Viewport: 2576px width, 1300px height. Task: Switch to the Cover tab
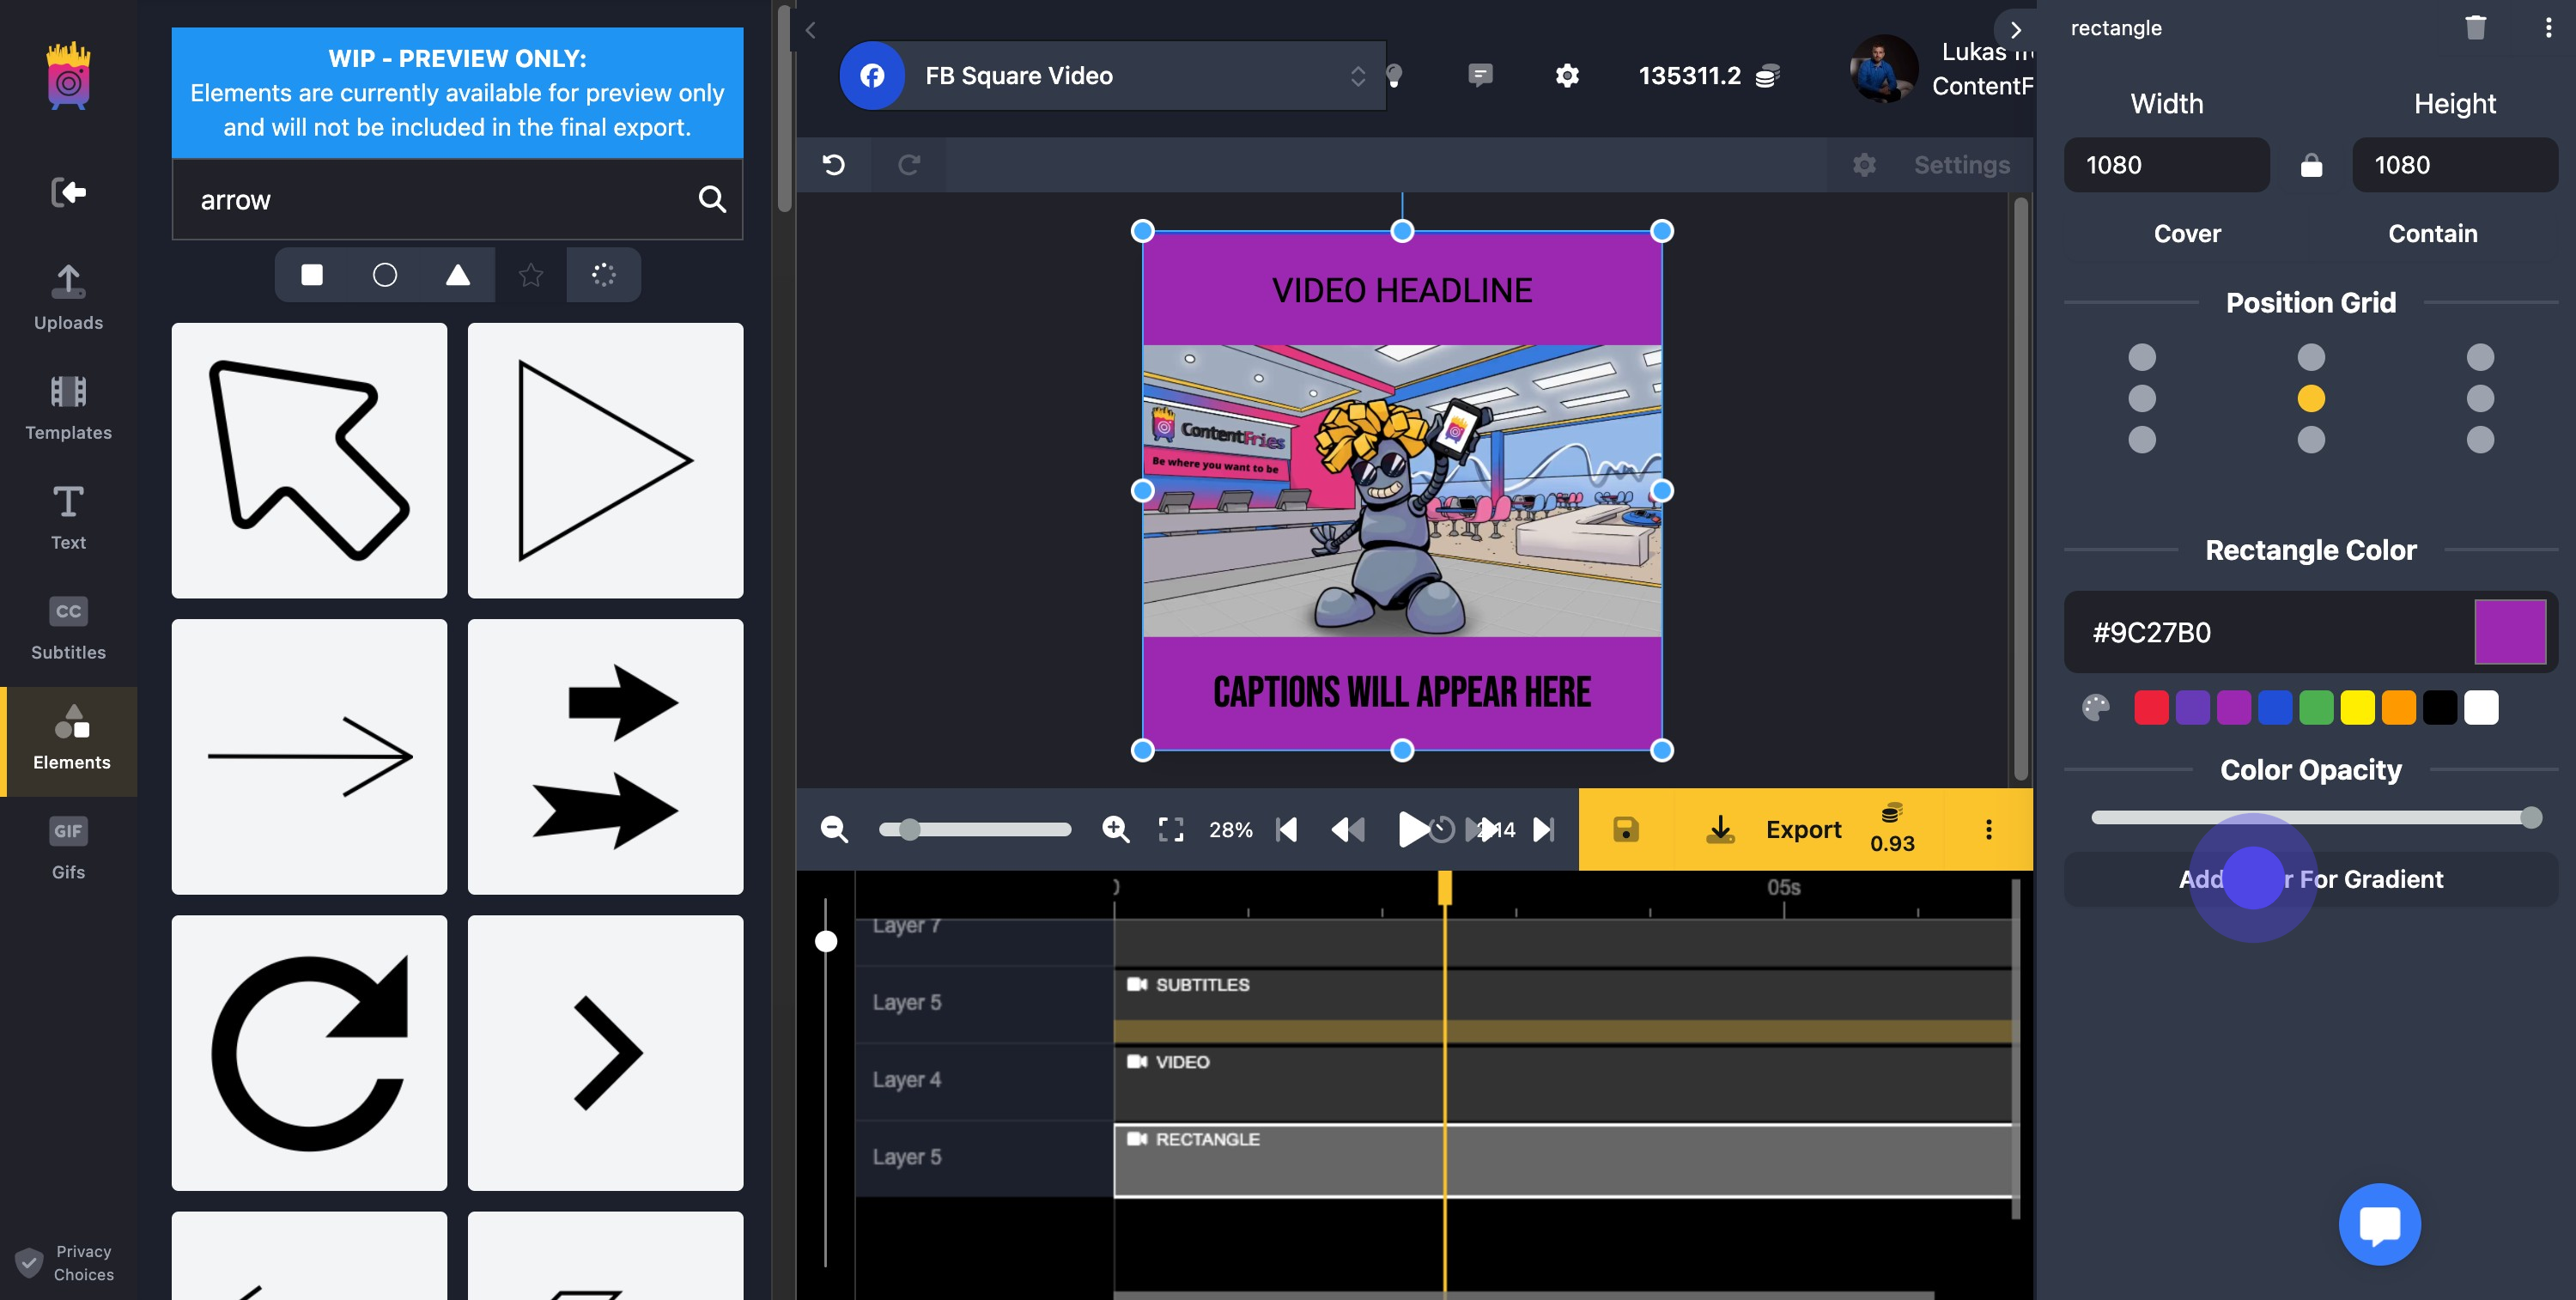pyautogui.click(x=2188, y=233)
